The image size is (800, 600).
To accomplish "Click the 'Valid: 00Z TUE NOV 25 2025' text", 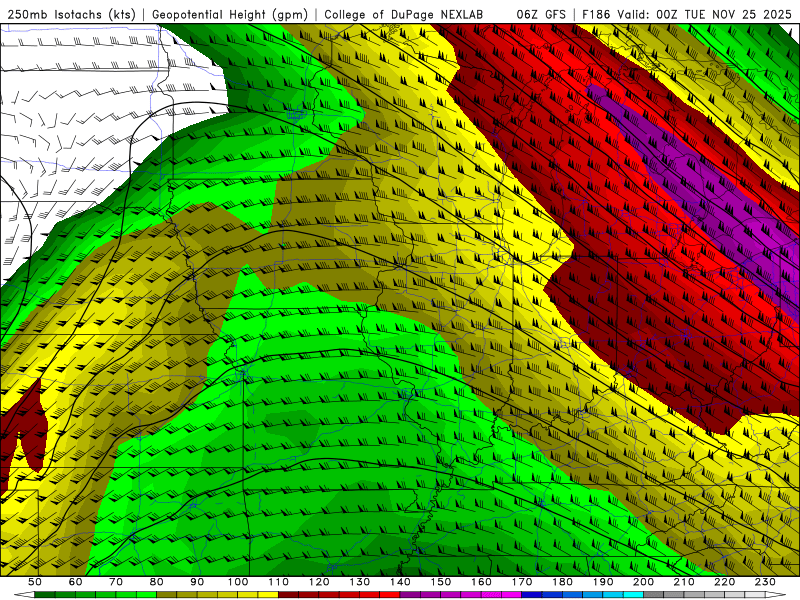I will coord(705,14).
